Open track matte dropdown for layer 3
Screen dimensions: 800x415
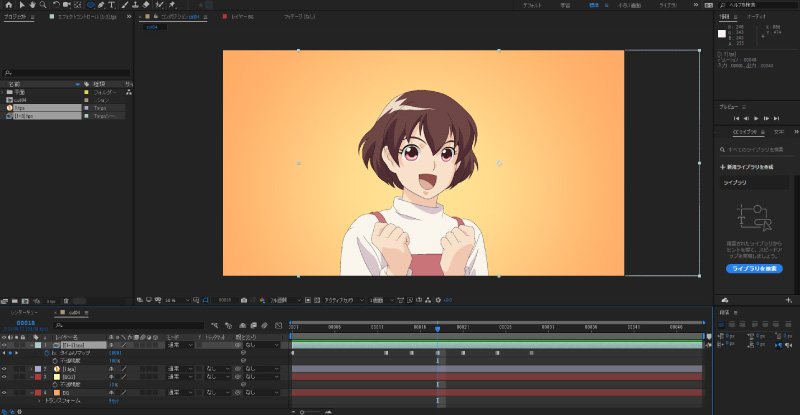coord(217,377)
